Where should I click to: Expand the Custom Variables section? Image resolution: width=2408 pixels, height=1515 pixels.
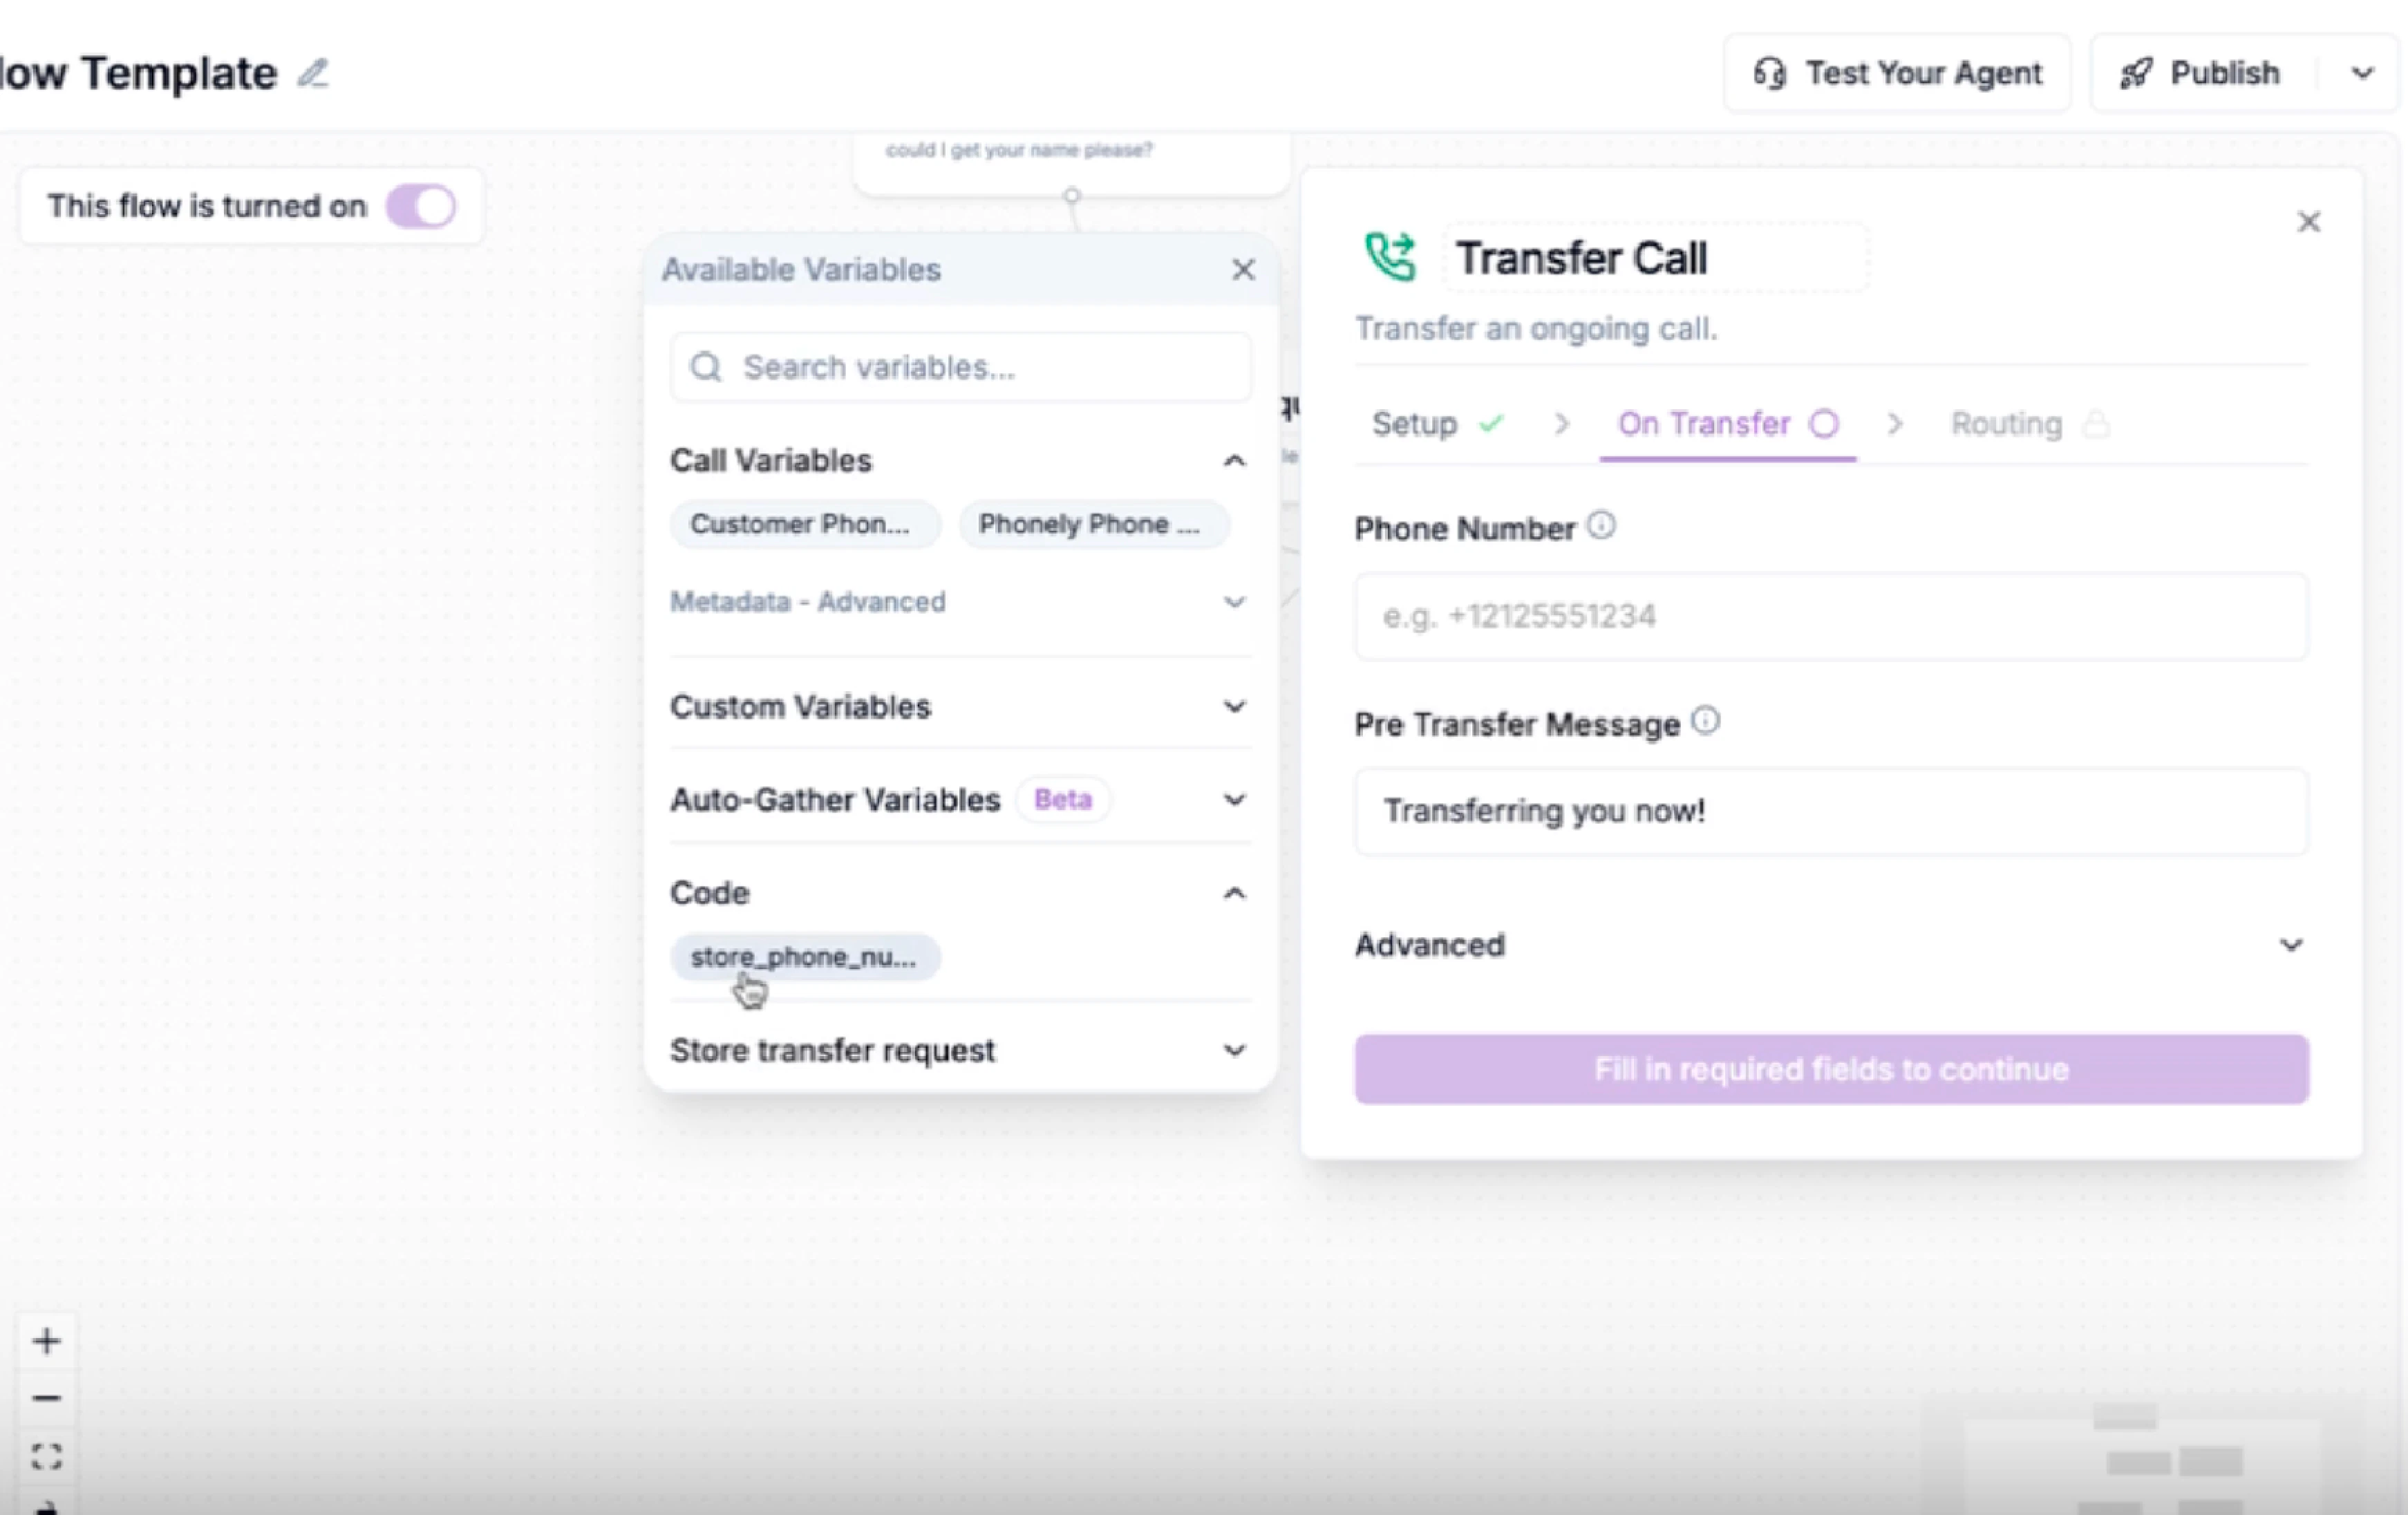pos(959,707)
